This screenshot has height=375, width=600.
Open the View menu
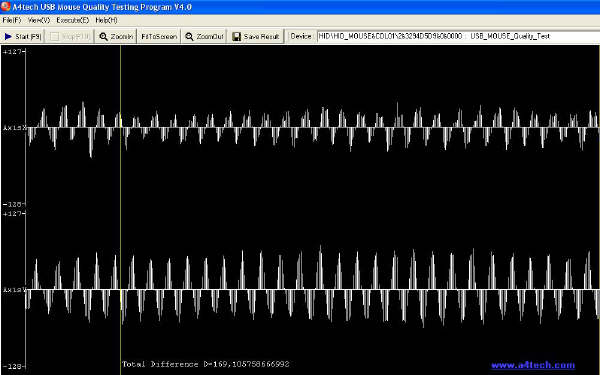[x=39, y=20]
